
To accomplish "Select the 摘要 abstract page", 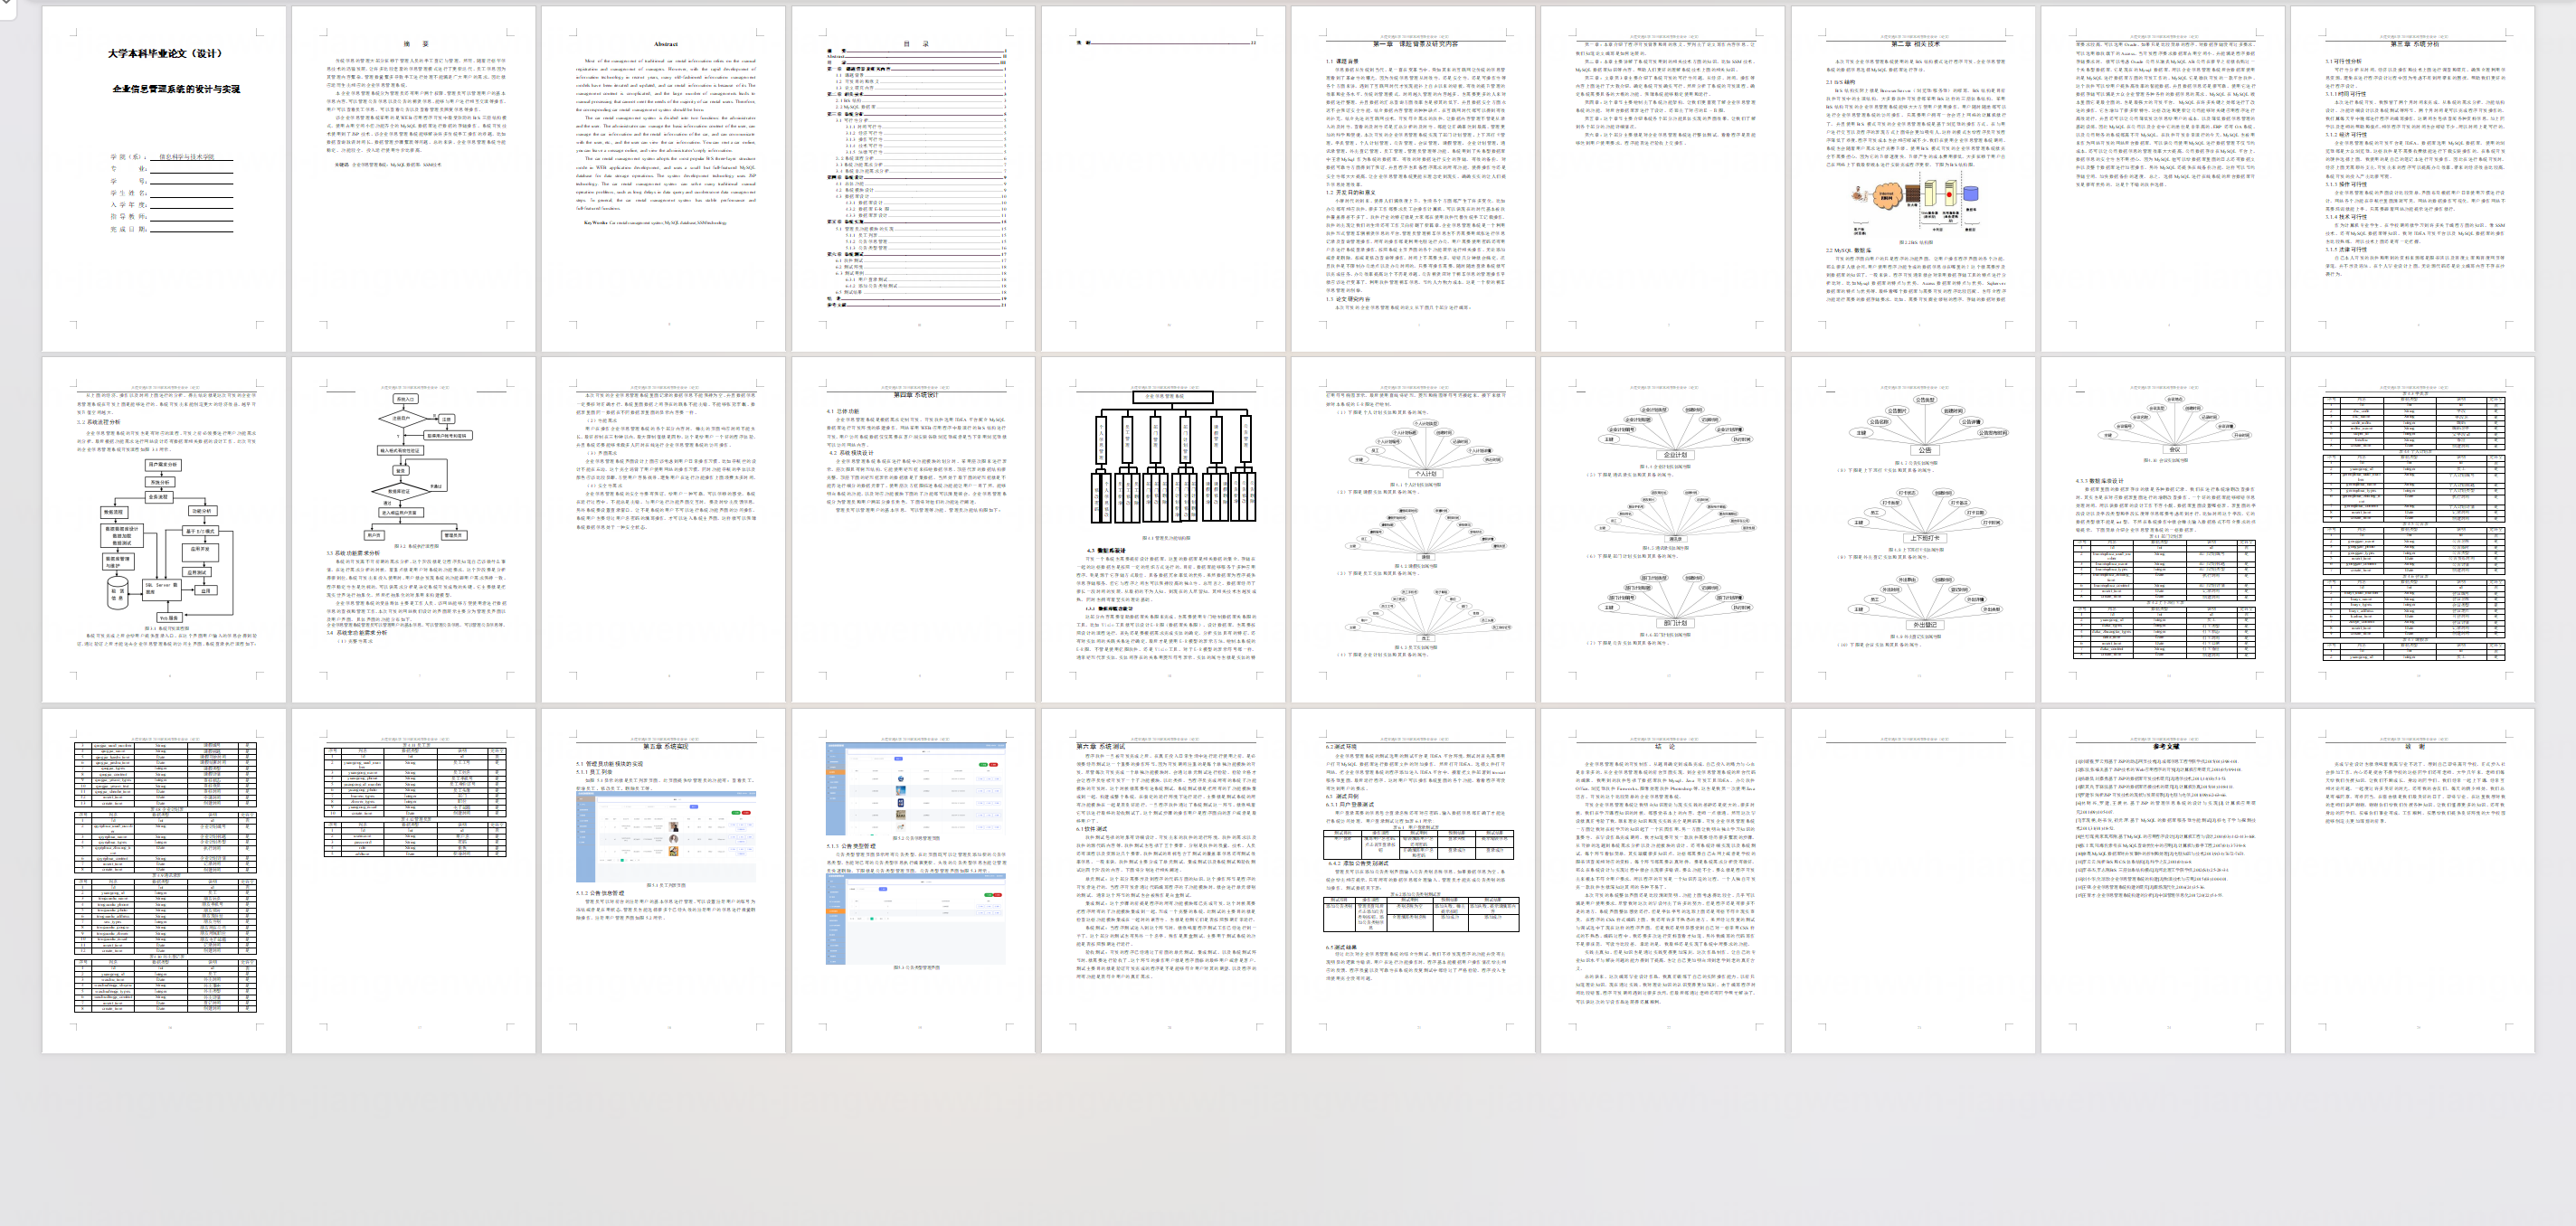I will (413, 179).
